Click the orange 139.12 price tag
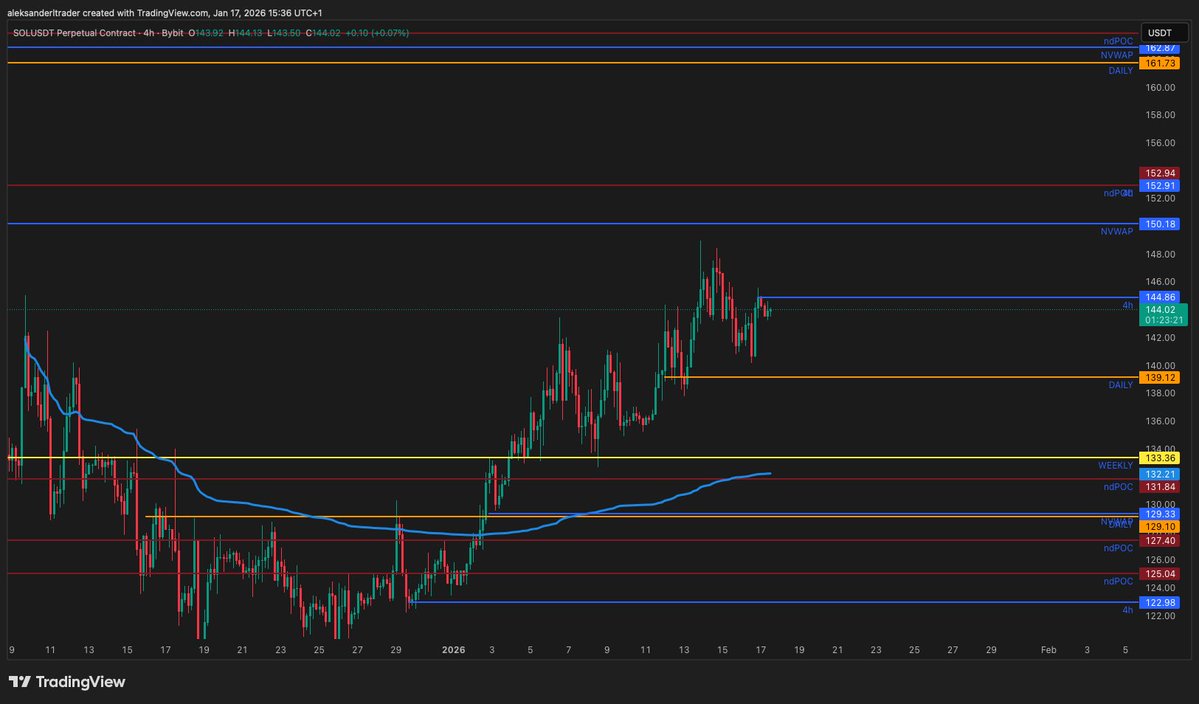 point(1160,377)
